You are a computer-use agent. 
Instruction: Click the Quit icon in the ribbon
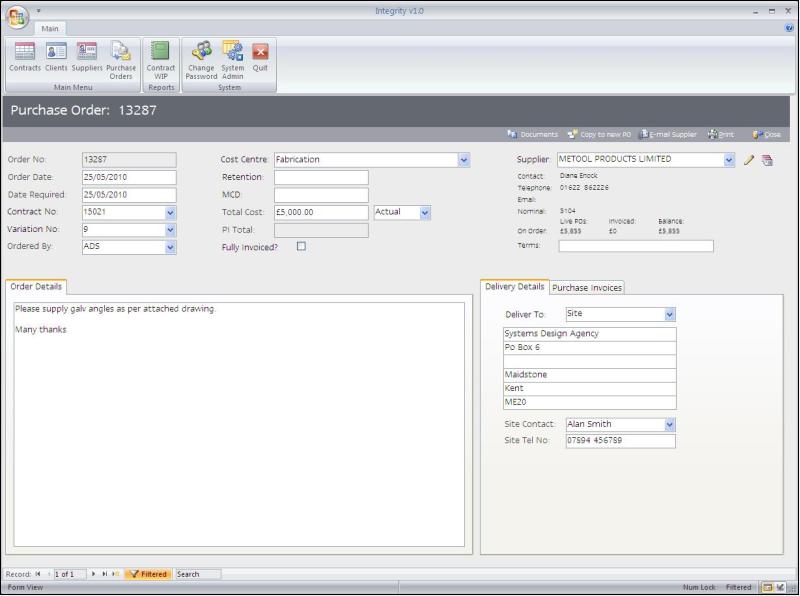[x=260, y=58]
